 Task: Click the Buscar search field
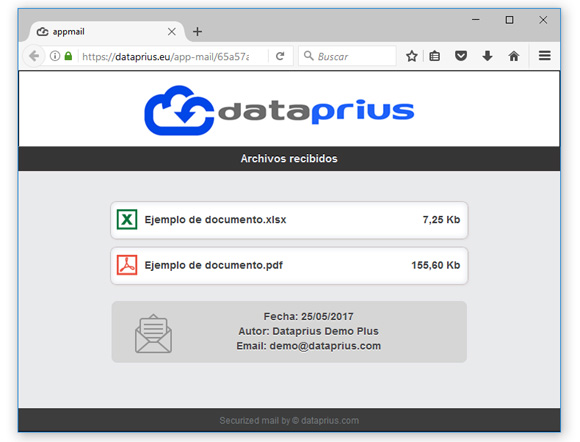coord(347,56)
